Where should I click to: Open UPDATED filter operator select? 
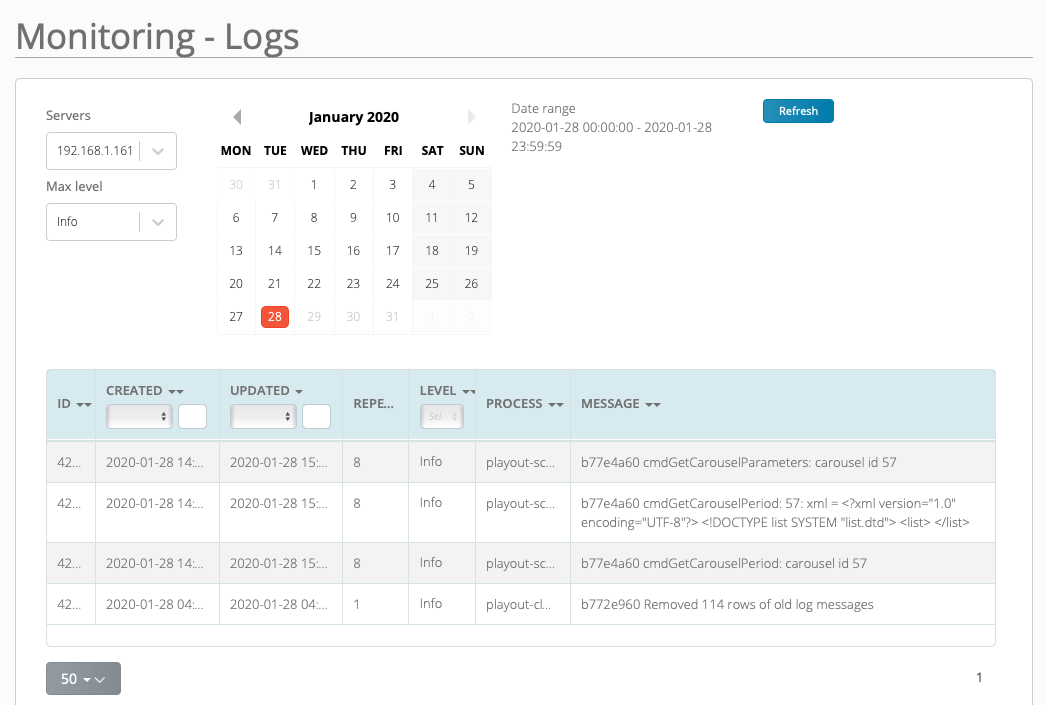263,416
